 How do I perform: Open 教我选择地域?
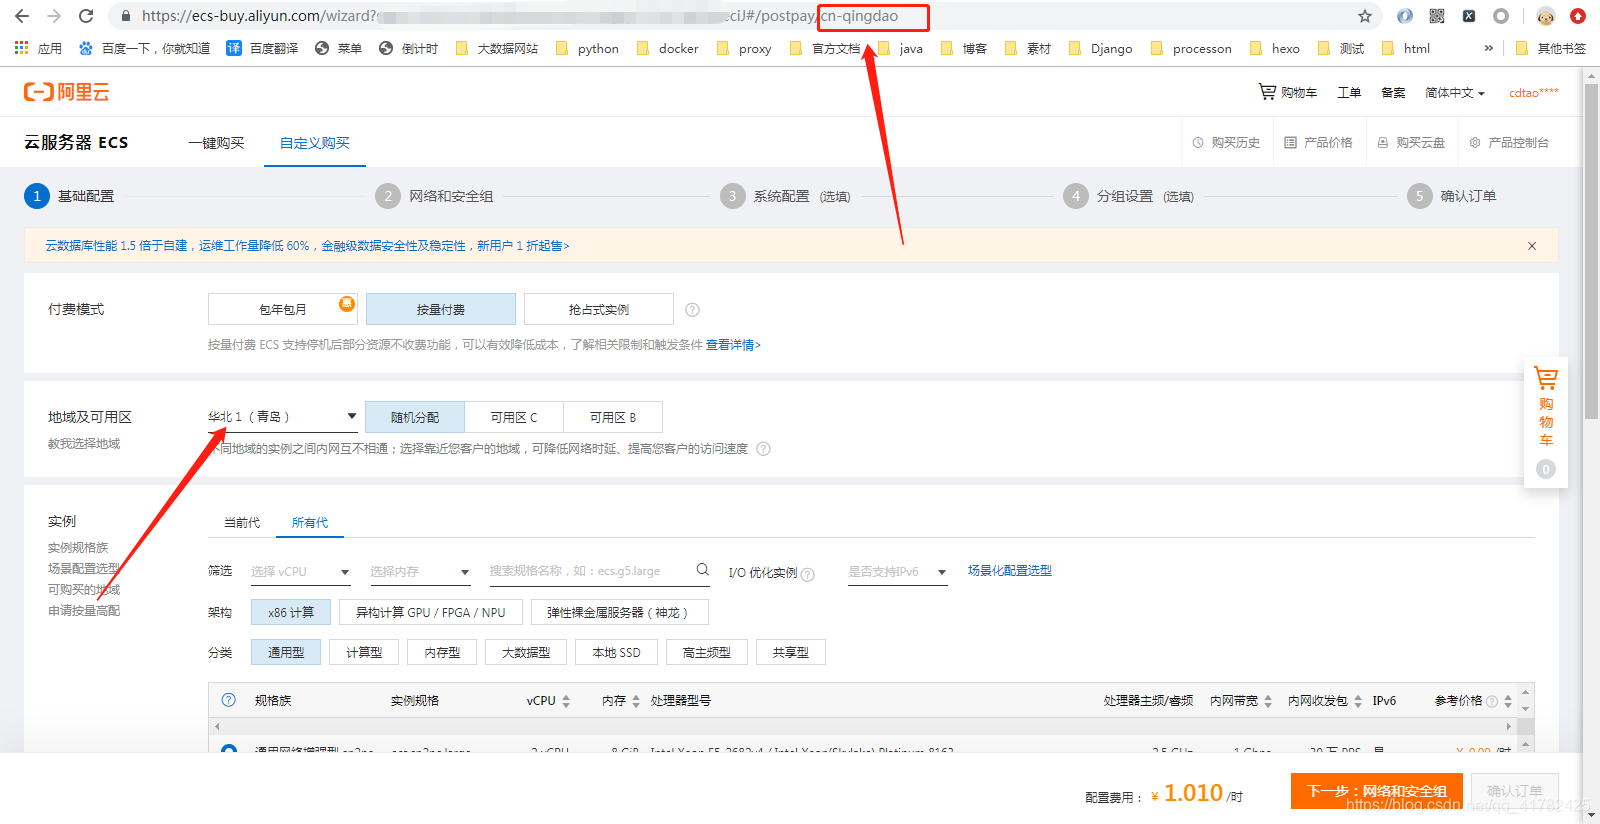pos(84,444)
